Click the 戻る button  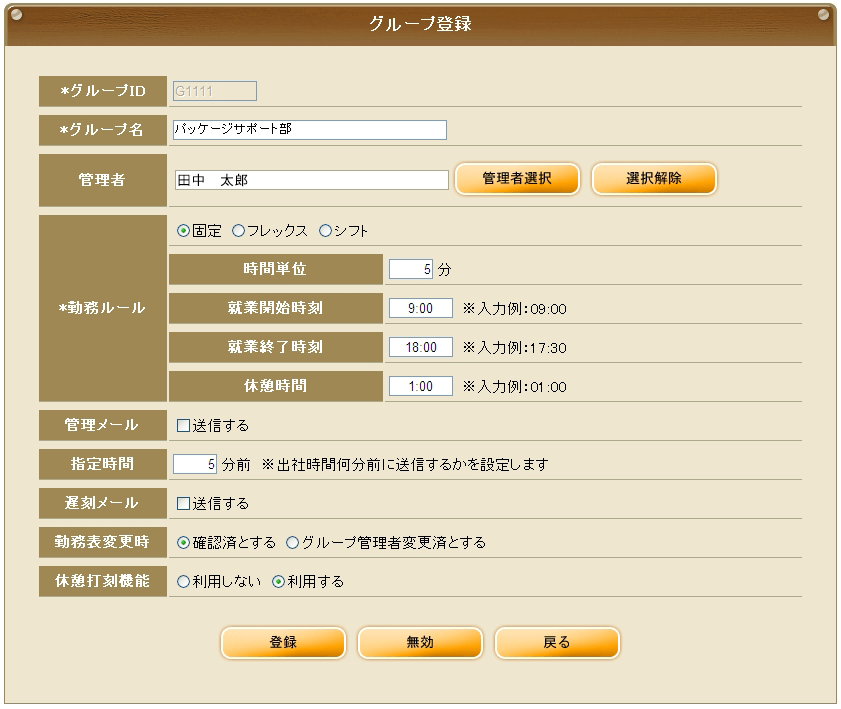[557, 643]
